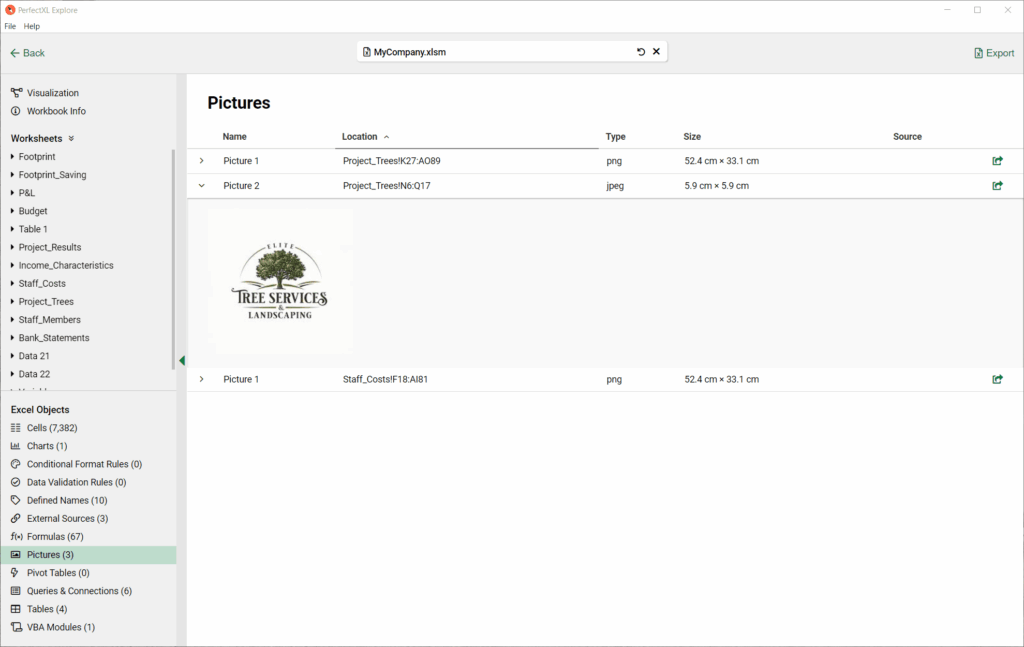Export the workbook analysis
This screenshot has height=647, width=1024.
(994, 53)
